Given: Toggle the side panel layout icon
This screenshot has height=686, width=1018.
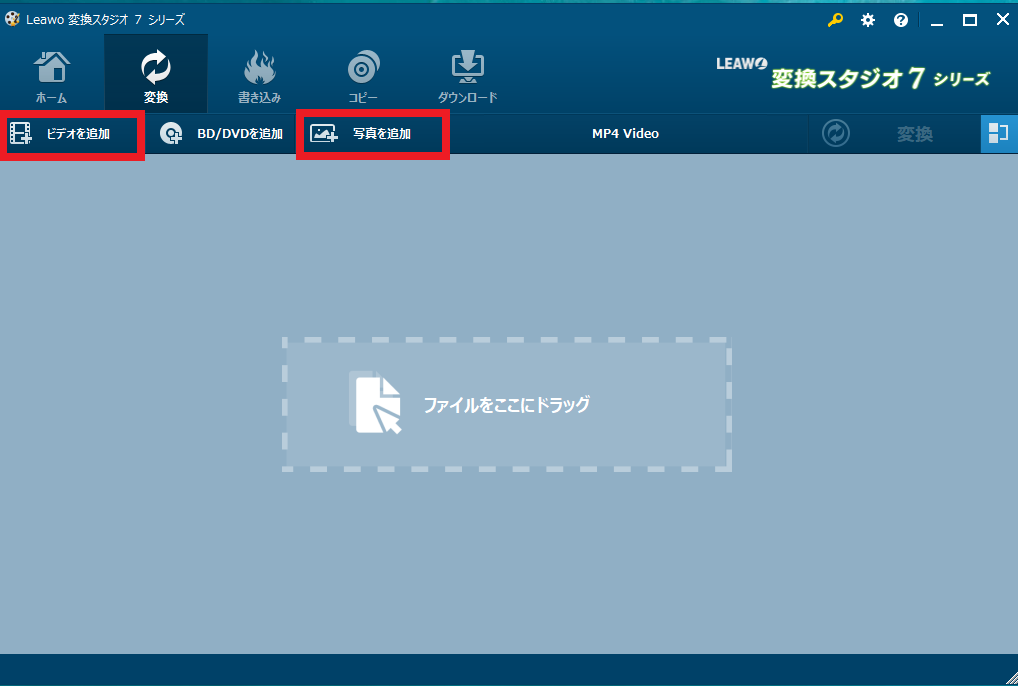Looking at the screenshot, I should click(x=998, y=134).
